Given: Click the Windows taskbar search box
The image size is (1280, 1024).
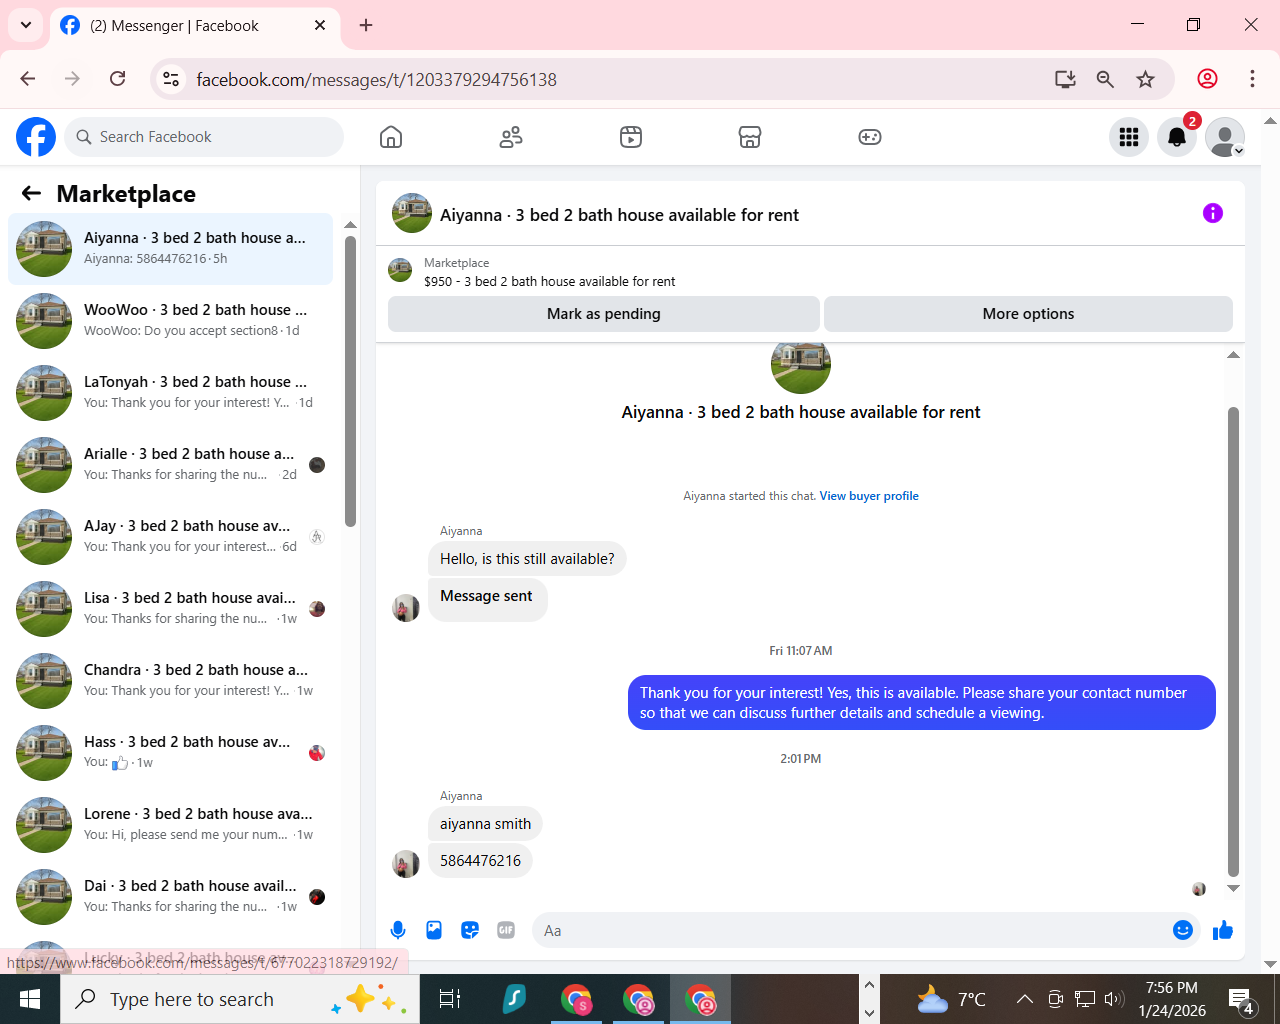Looking at the screenshot, I should coord(240,999).
